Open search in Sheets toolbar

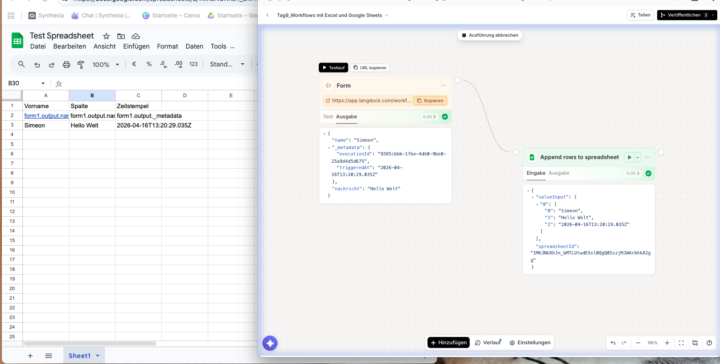pos(21,64)
